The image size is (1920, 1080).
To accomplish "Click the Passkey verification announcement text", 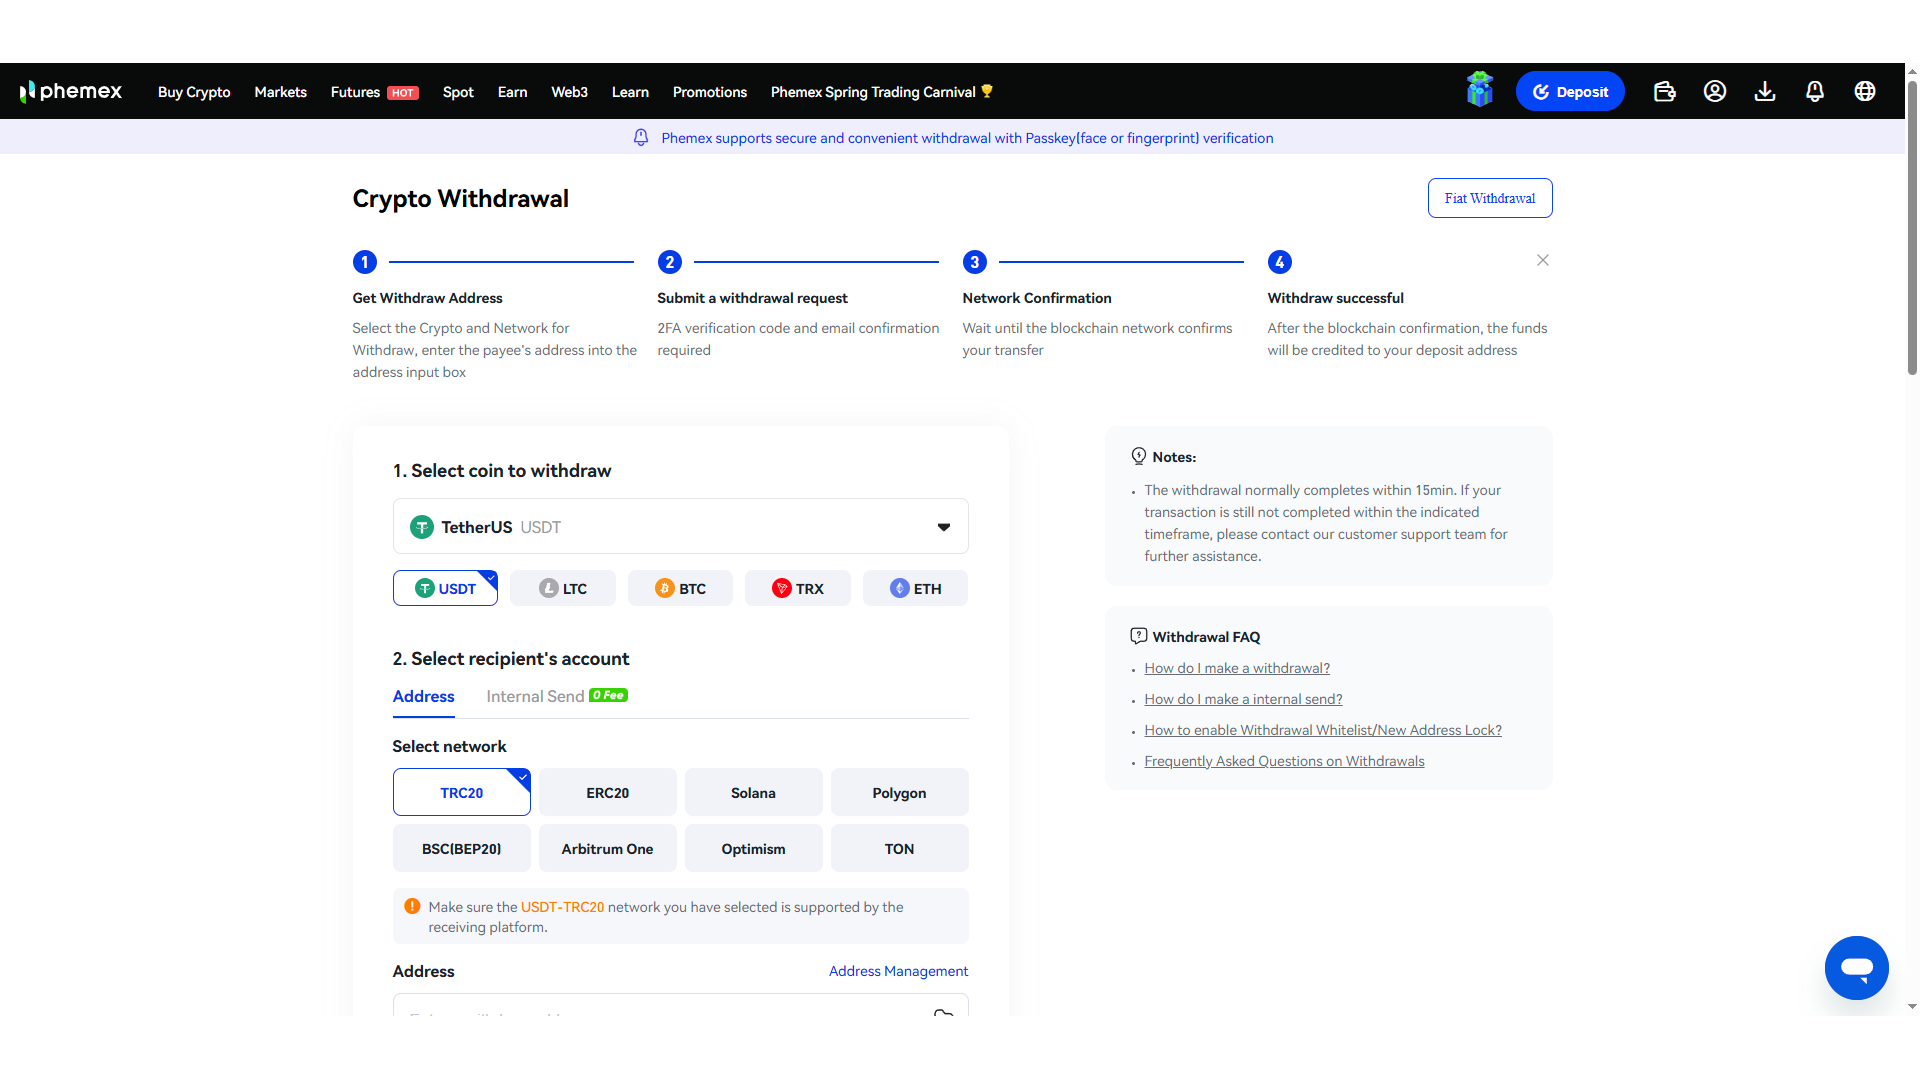I will (967, 138).
